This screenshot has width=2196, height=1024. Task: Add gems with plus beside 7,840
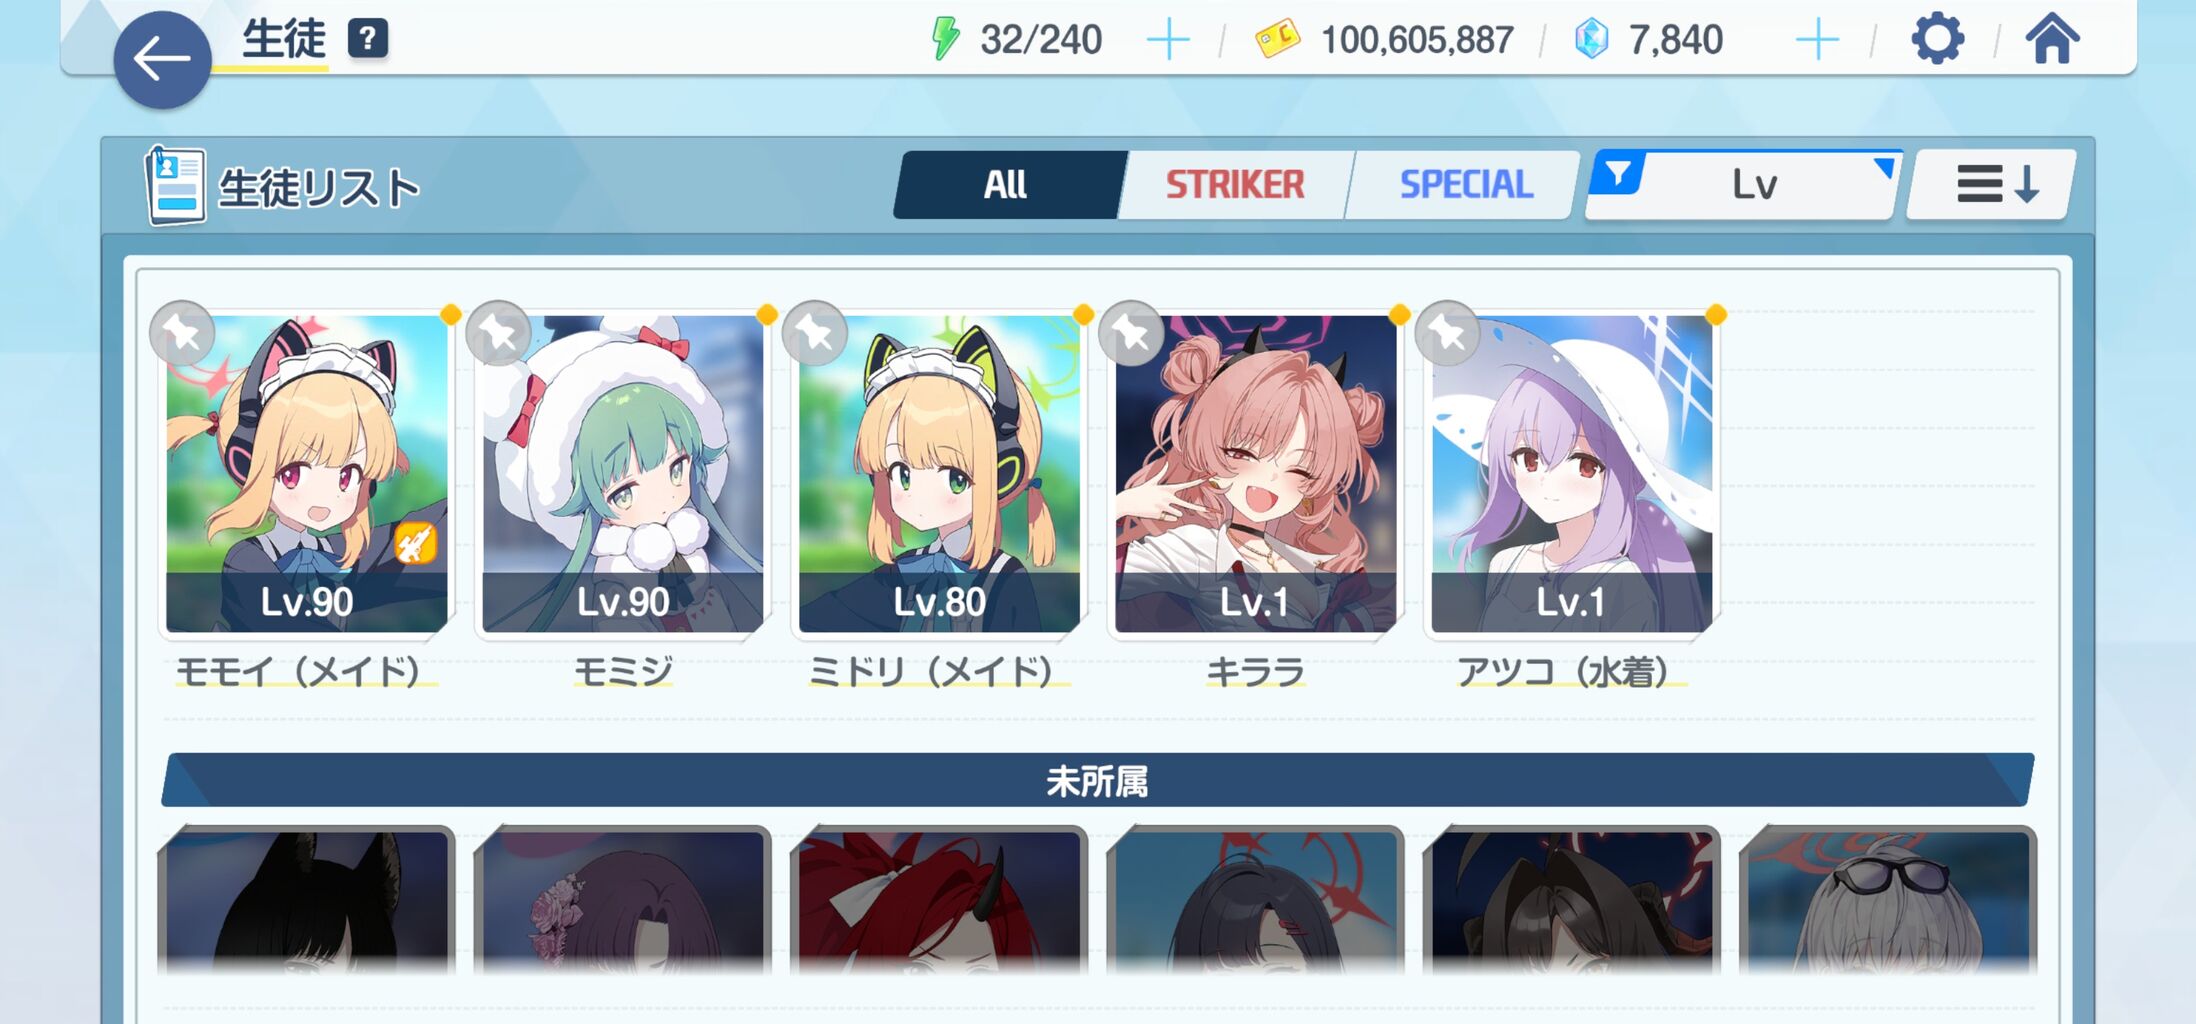1817,41
